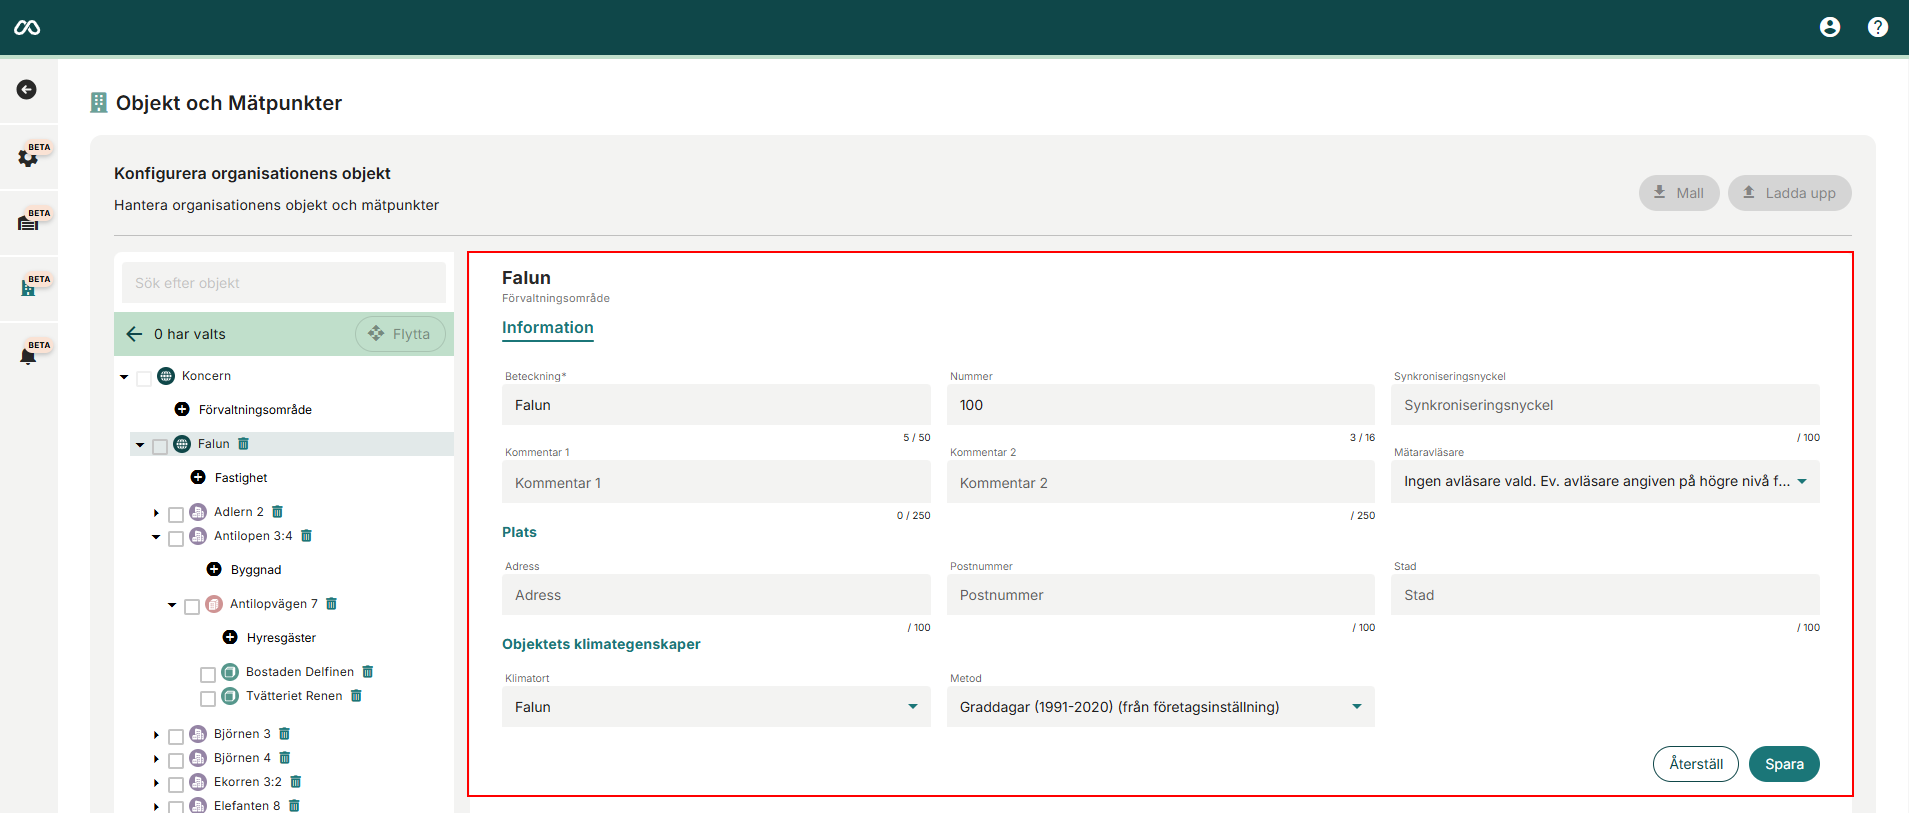The width and height of the screenshot is (1909, 813).
Task: Expand the Mätaravläsare dropdown
Action: click(x=1604, y=482)
